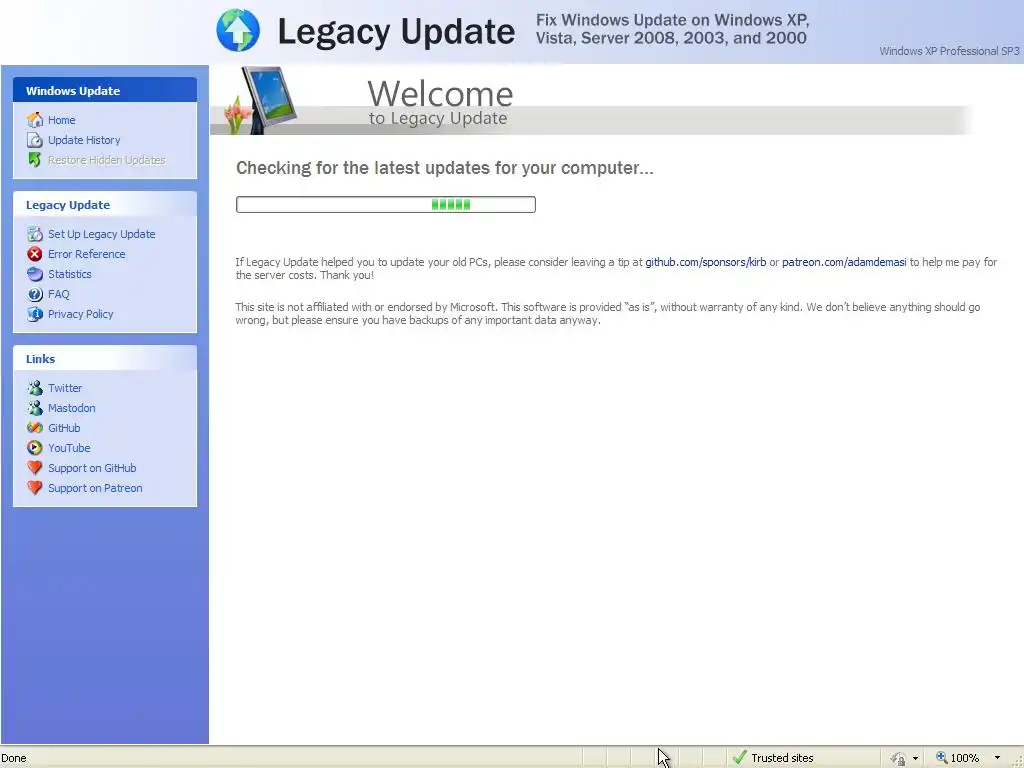Click the Done status text
Image resolution: width=1024 pixels, height=768 pixels.
(14, 758)
